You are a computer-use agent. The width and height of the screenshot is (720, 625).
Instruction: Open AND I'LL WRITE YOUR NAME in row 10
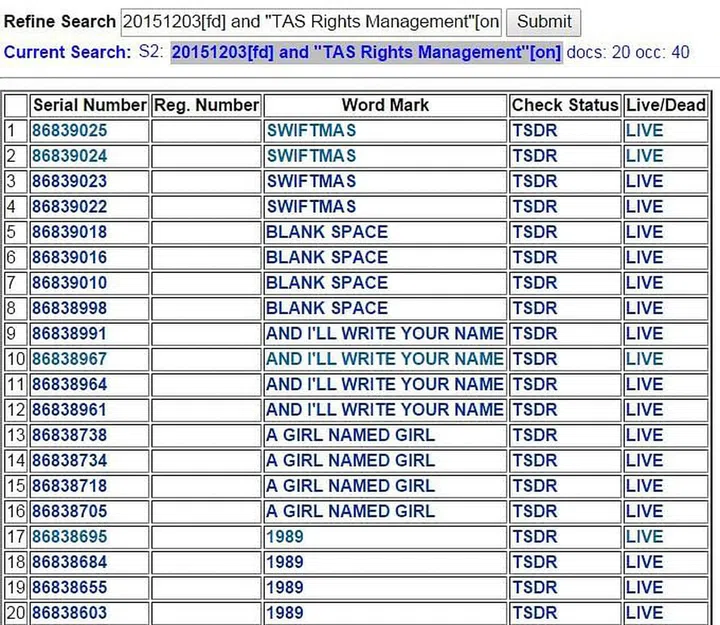[x=385, y=359]
